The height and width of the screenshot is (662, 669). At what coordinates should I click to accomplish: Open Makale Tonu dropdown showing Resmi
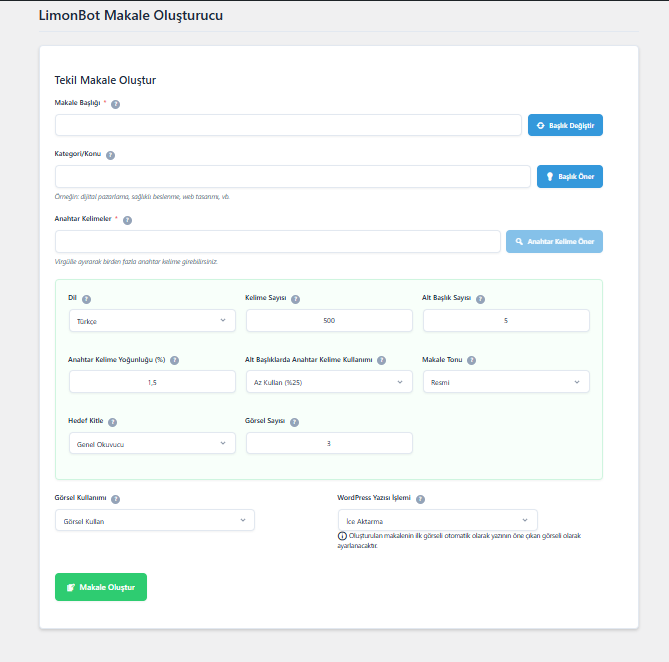[506, 382]
